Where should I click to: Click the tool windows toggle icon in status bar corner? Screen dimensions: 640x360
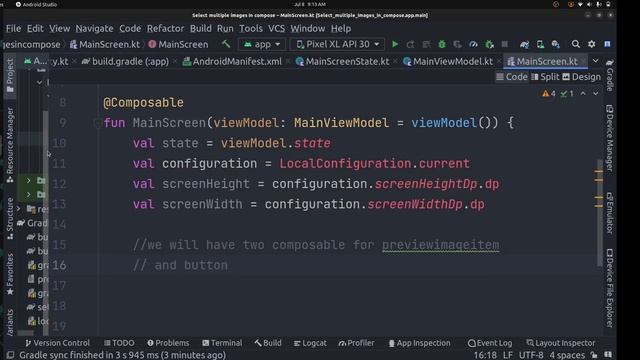(10, 355)
